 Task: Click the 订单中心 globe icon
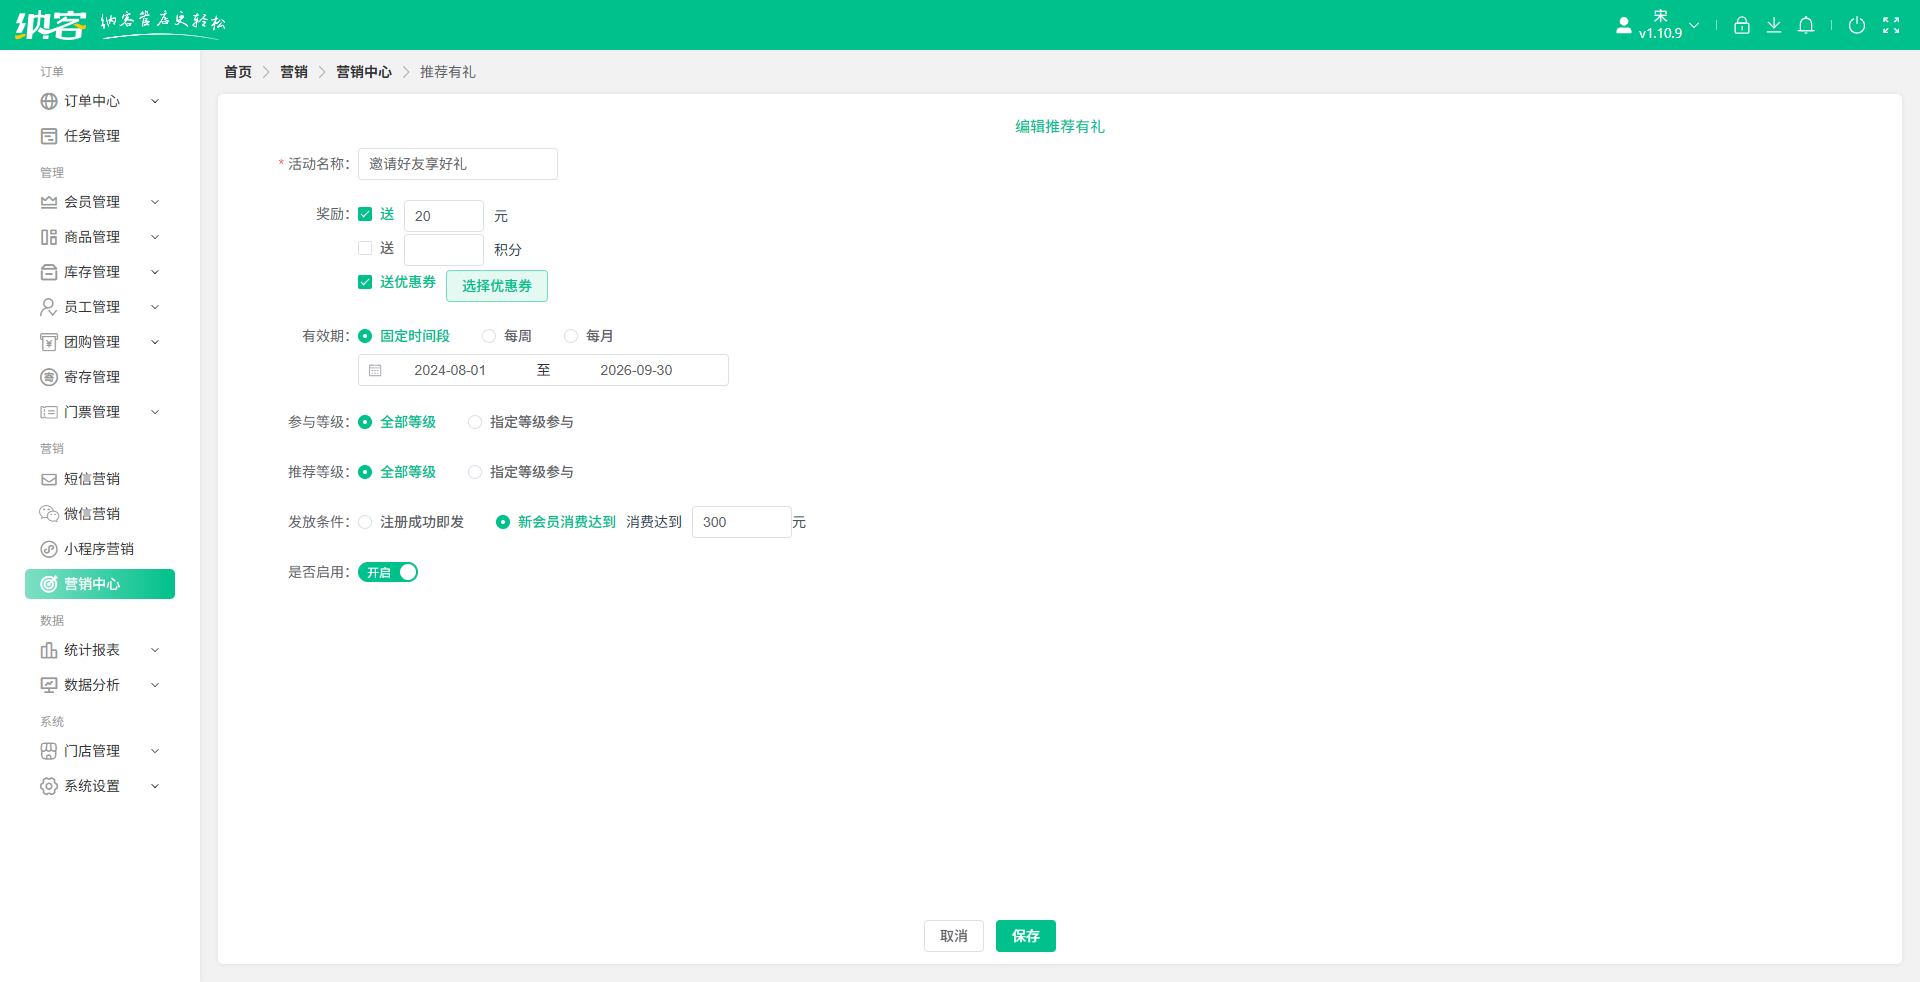[x=48, y=101]
